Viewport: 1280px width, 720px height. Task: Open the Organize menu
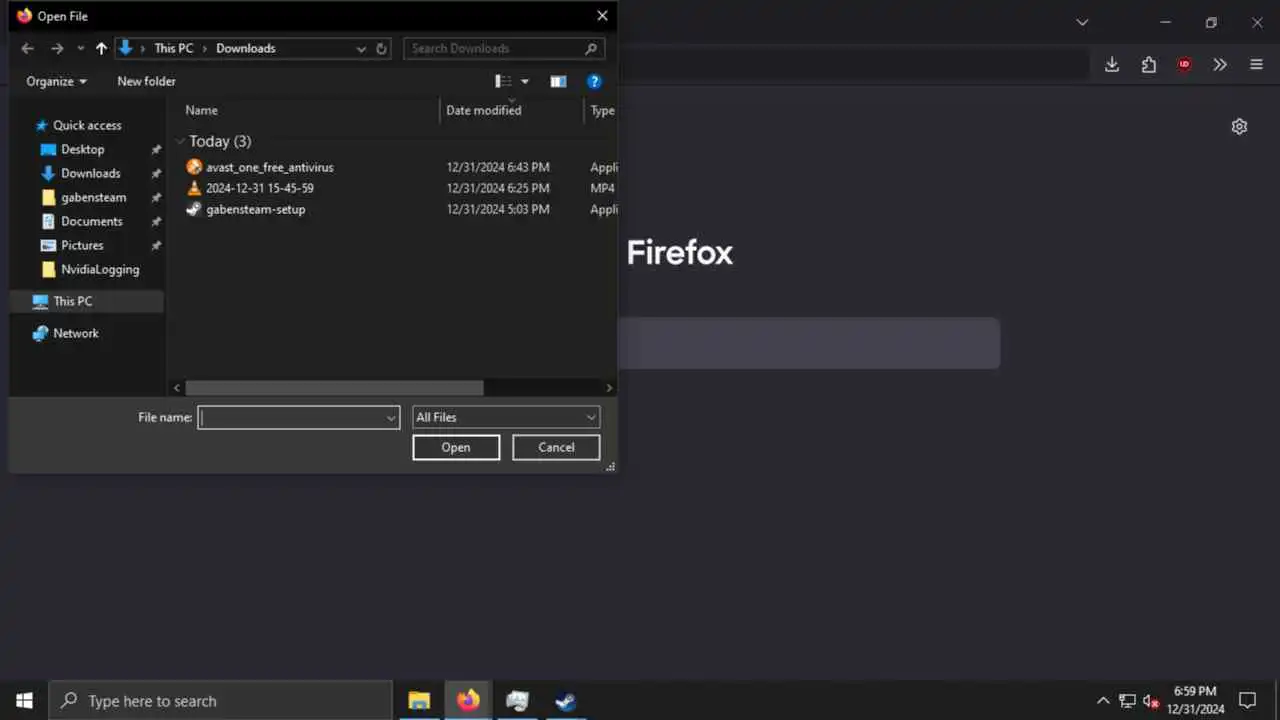coord(56,81)
